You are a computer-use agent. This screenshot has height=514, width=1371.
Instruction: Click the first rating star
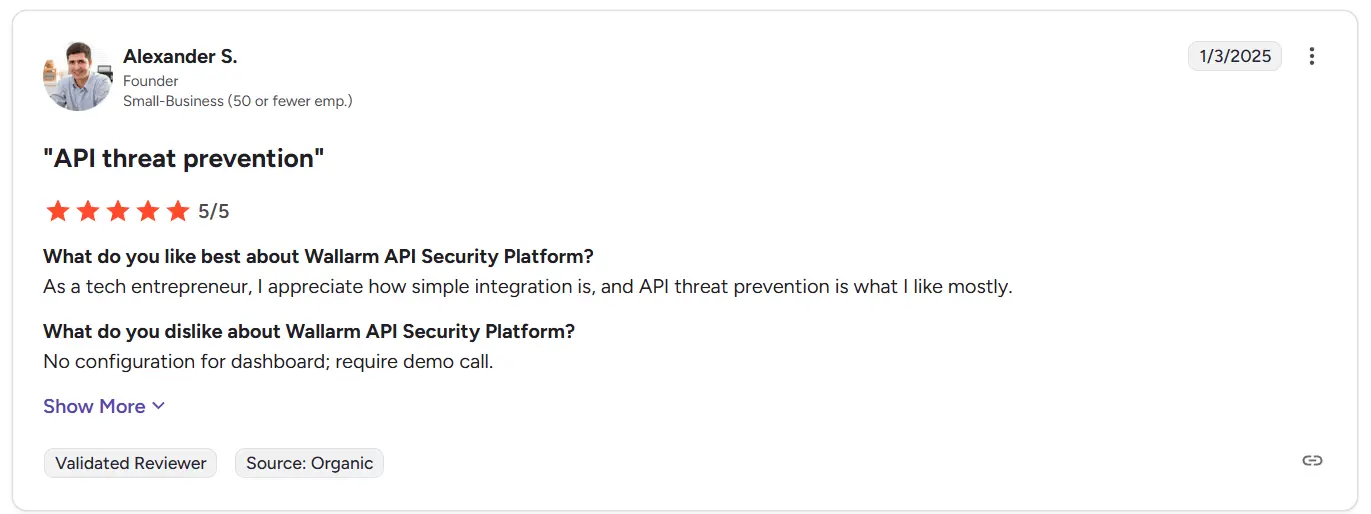click(x=58, y=211)
